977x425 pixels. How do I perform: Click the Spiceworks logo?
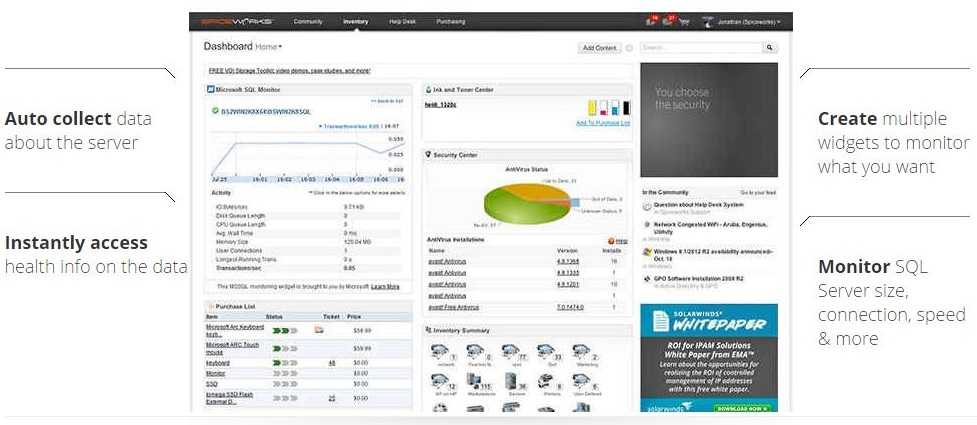(237, 22)
